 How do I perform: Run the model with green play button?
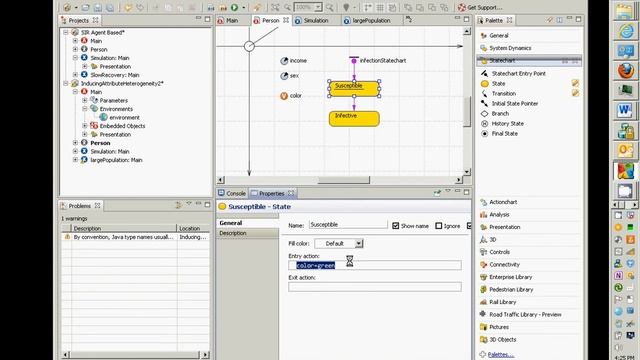pyautogui.click(x=234, y=7)
